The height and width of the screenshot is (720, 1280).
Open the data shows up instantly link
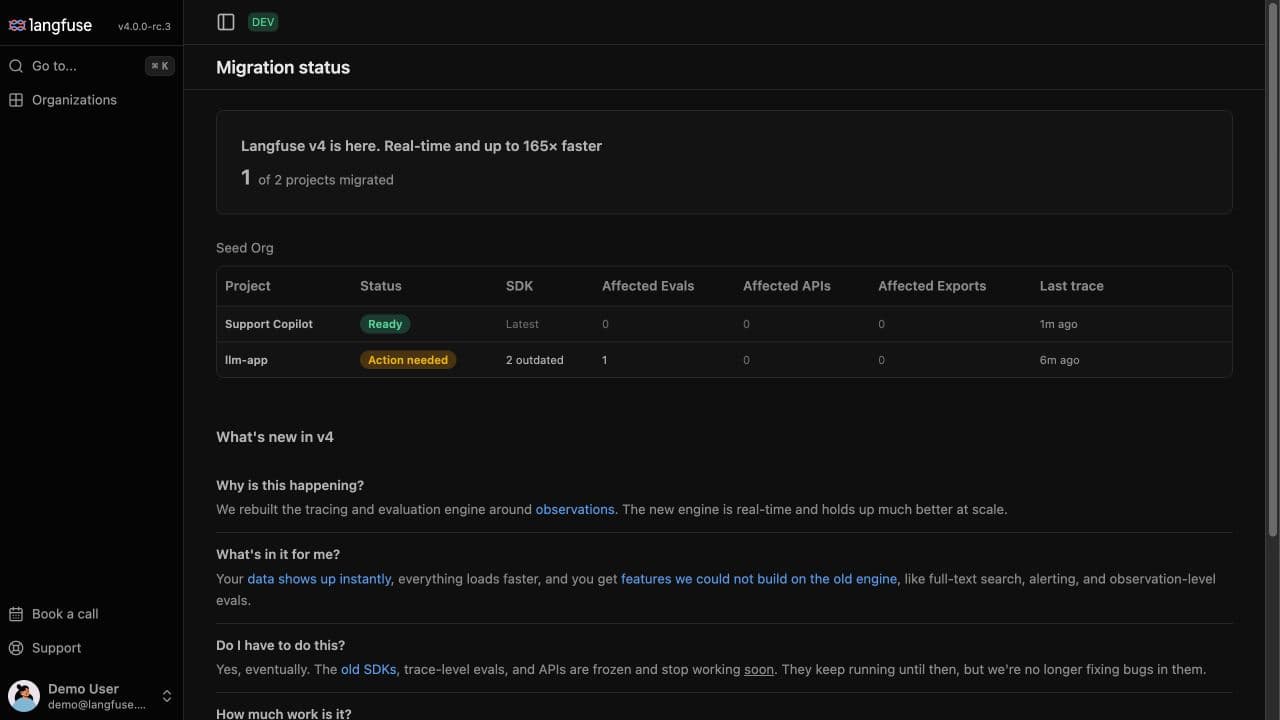coord(319,579)
